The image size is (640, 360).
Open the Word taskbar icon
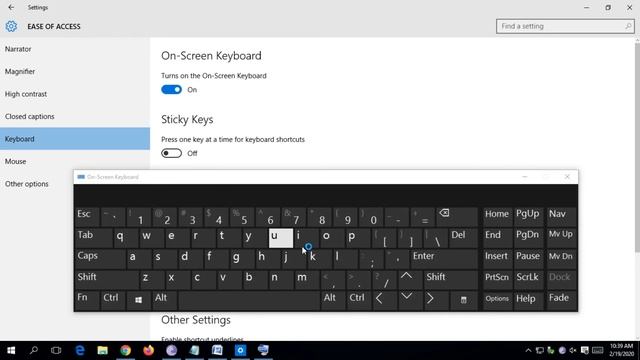217,350
